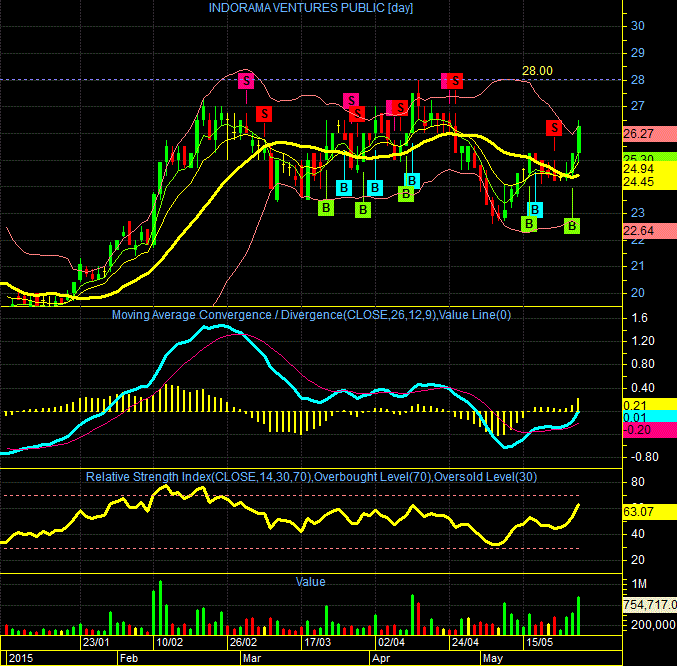Click the 0.40 MACD axis label
677x666 pixels.
tap(643, 388)
